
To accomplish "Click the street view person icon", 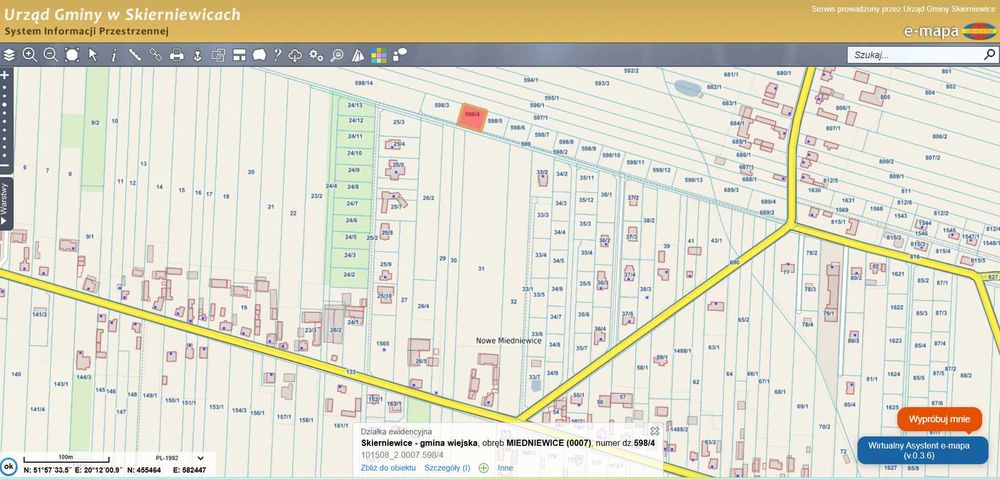I will click(x=197, y=55).
